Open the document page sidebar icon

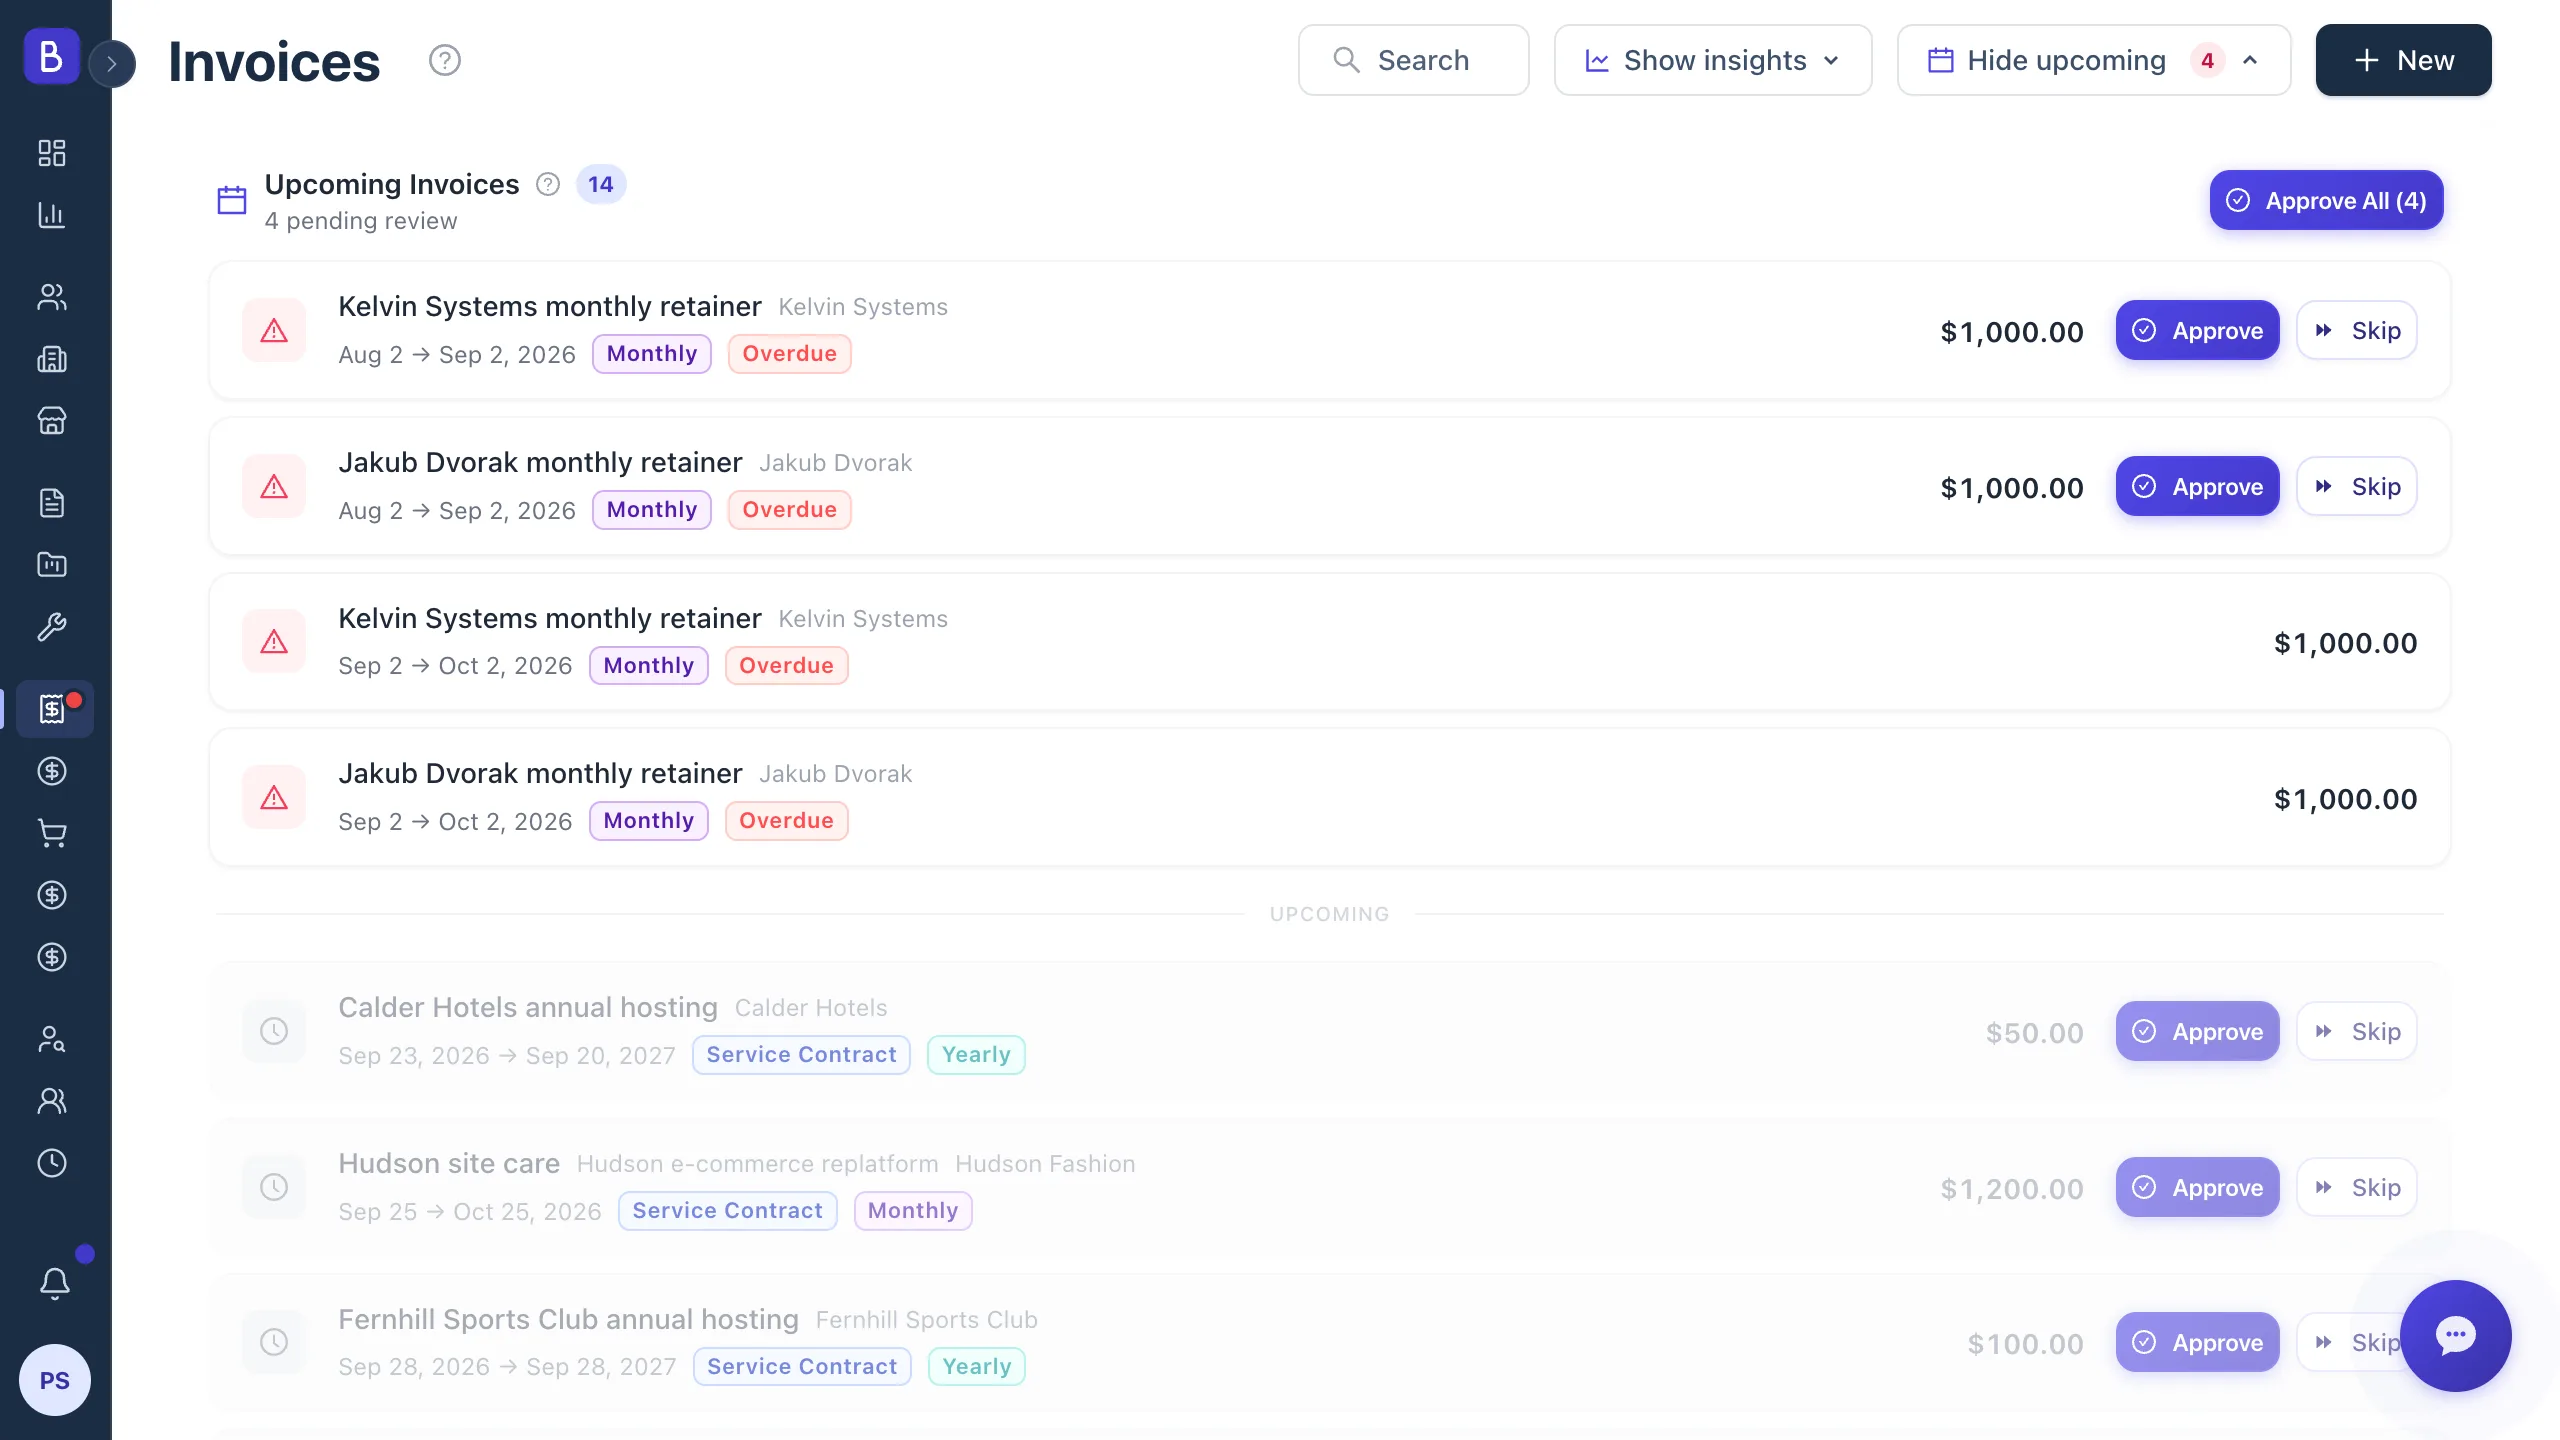tap(52, 503)
